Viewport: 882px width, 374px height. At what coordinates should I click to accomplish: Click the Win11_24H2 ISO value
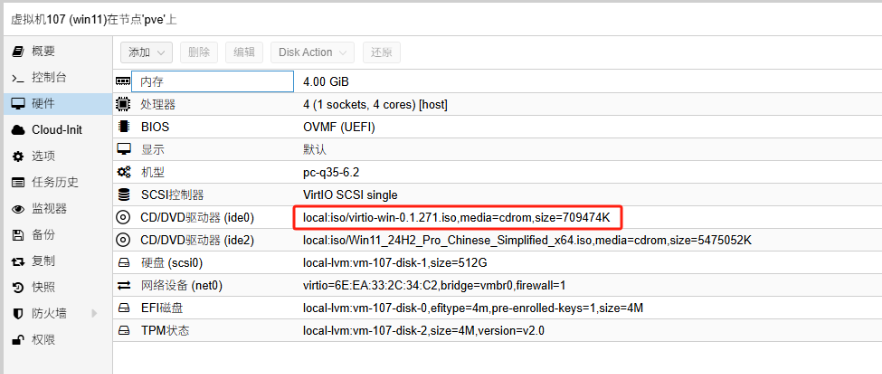(527, 241)
